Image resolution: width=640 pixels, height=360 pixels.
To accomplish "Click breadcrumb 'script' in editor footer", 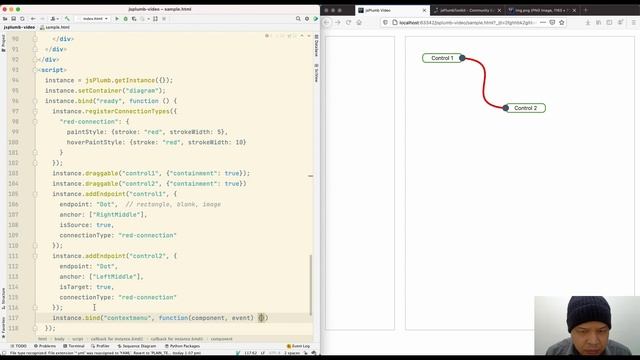I will tap(78, 339).
